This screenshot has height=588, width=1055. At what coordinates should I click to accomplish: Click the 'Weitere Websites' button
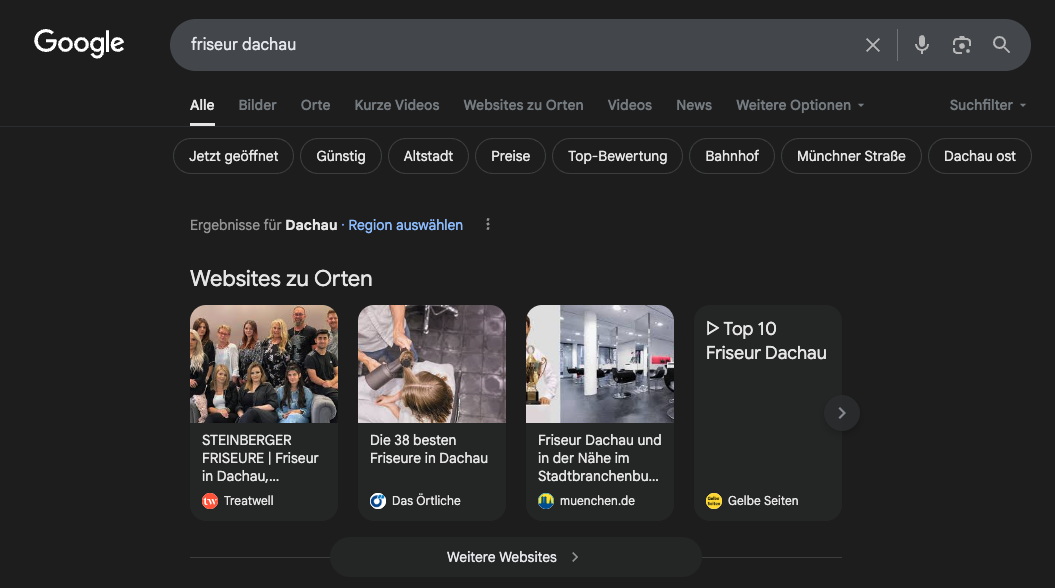515,557
